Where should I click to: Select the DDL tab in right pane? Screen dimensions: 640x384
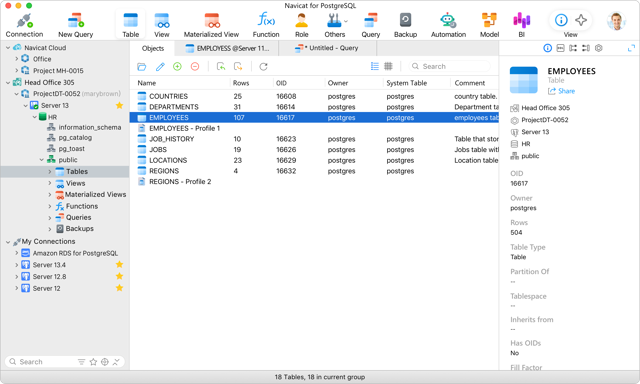point(560,48)
